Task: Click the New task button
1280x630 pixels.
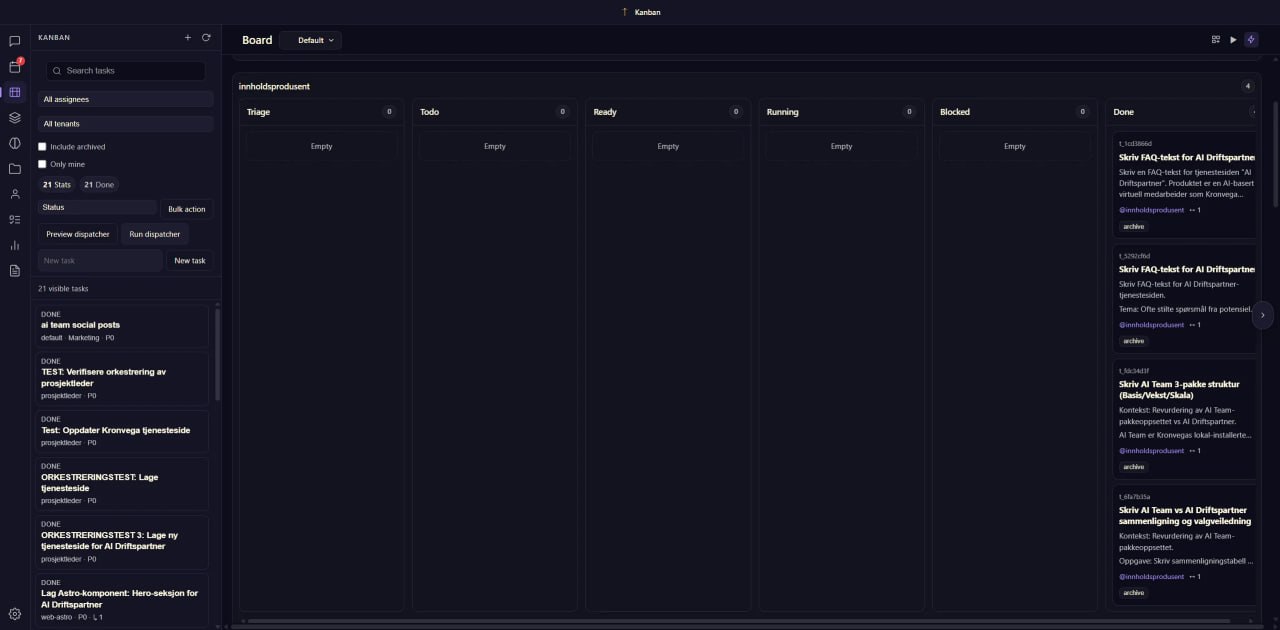Action: (190, 261)
